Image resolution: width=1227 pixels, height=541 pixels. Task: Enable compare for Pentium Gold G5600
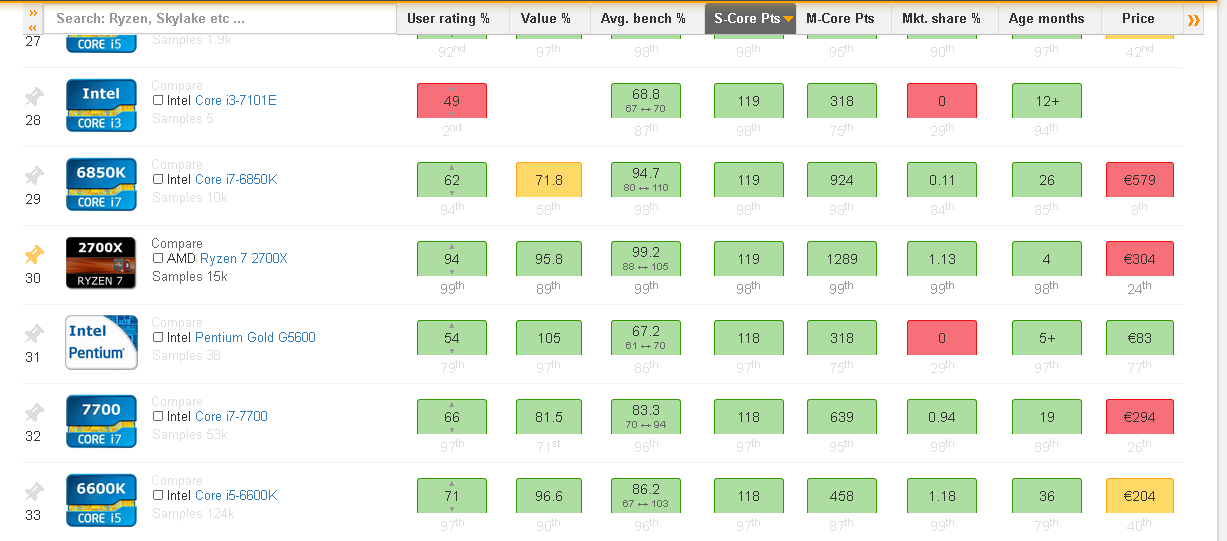coord(158,338)
